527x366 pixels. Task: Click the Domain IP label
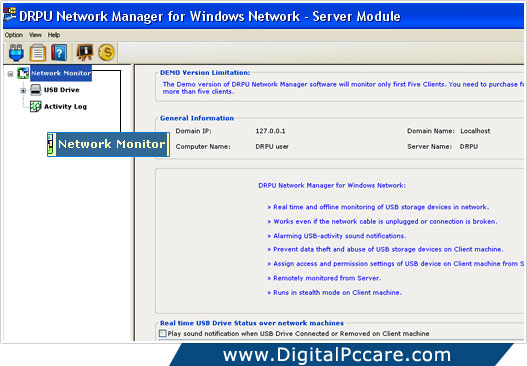tap(194, 131)
